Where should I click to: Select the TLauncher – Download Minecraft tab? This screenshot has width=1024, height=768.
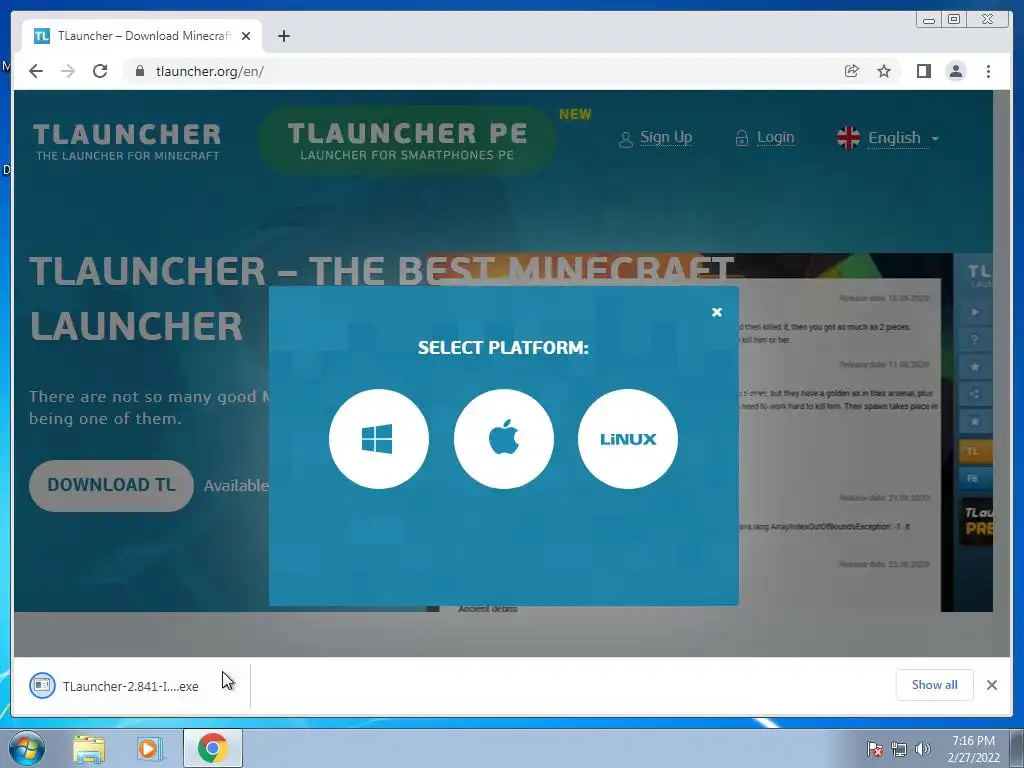click(142, 36)
